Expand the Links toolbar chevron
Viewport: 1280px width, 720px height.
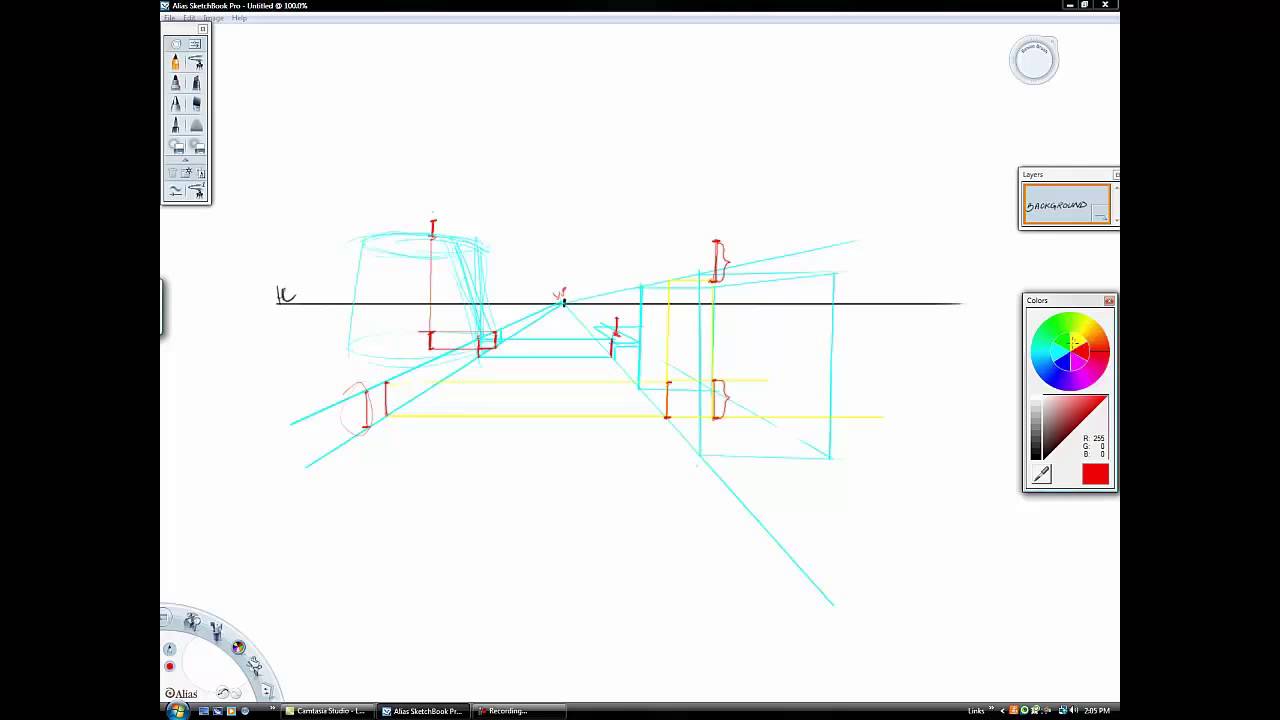point(991,707)
